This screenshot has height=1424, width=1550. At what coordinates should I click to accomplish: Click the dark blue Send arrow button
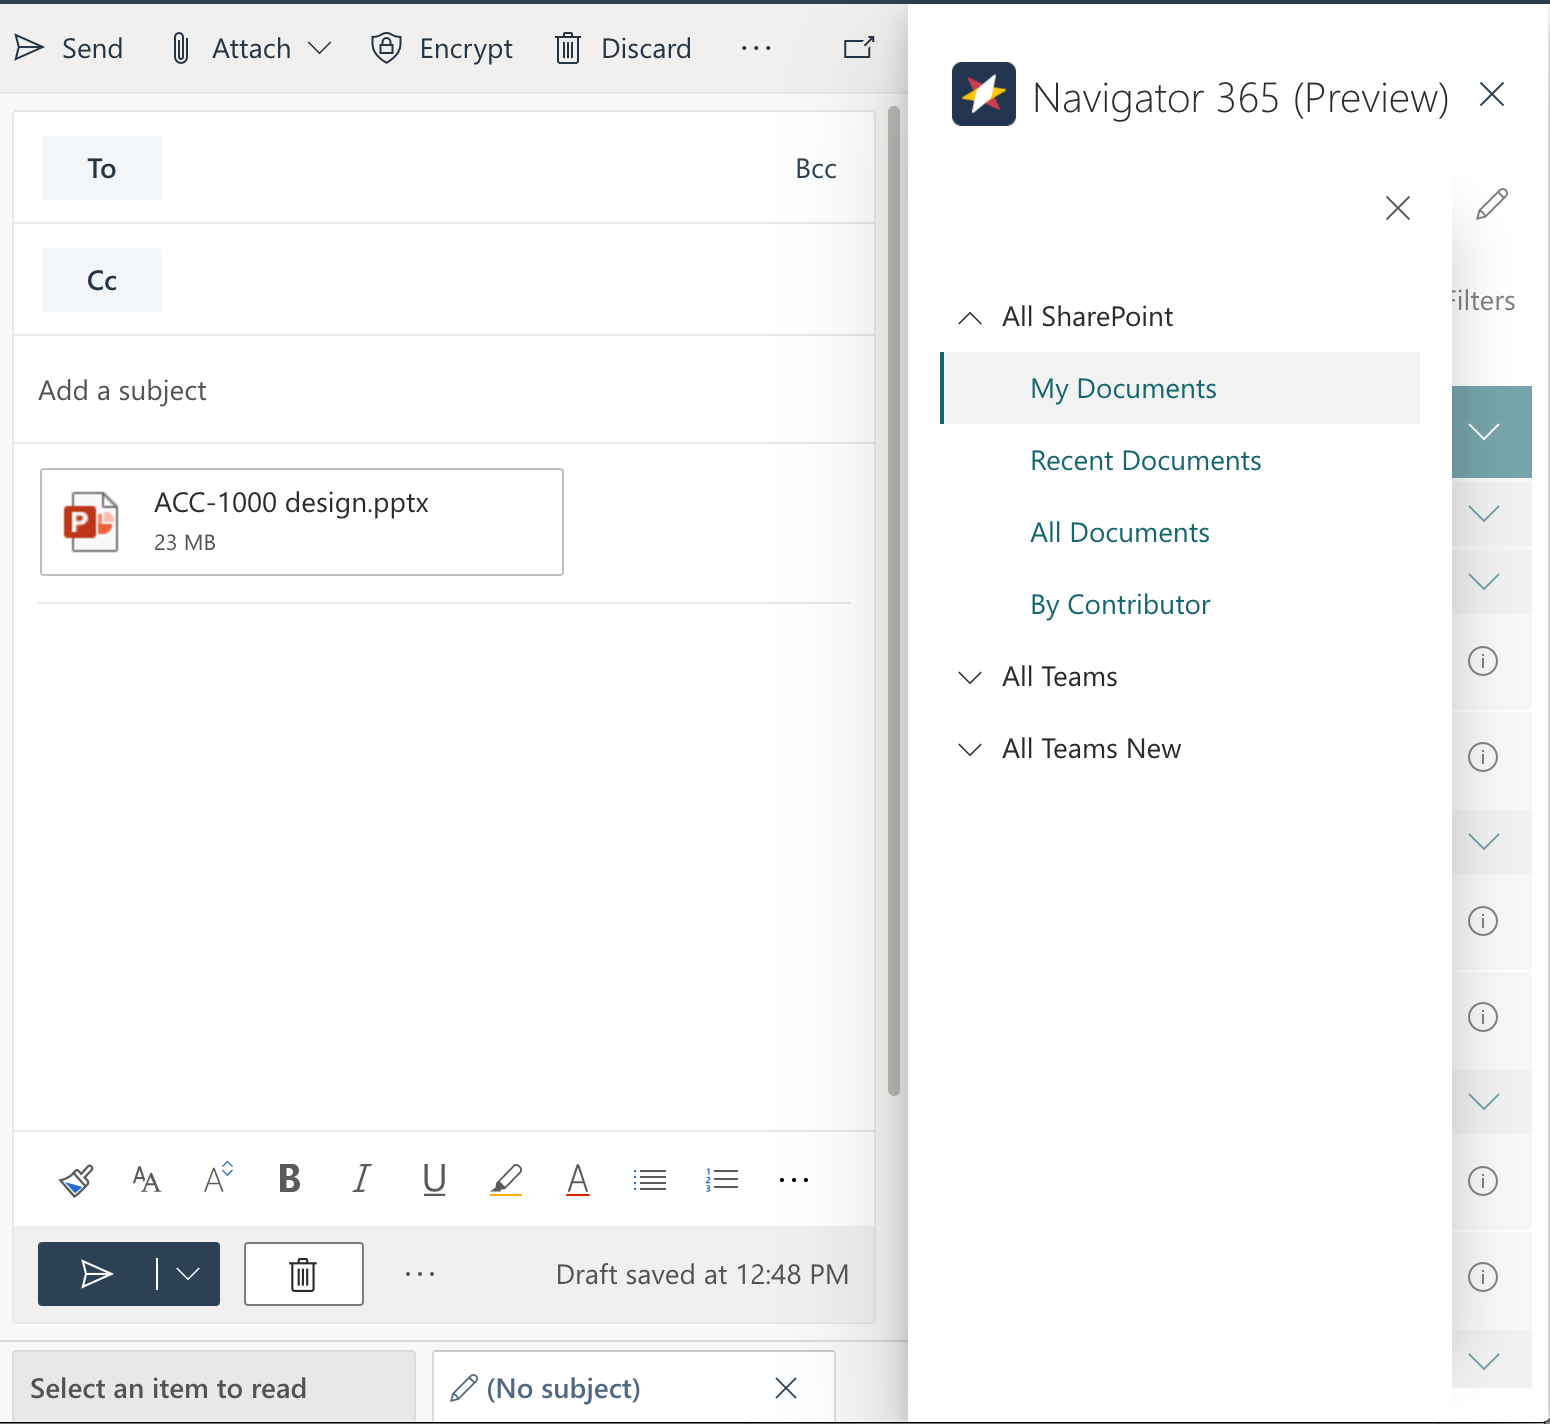[97, 1274]
